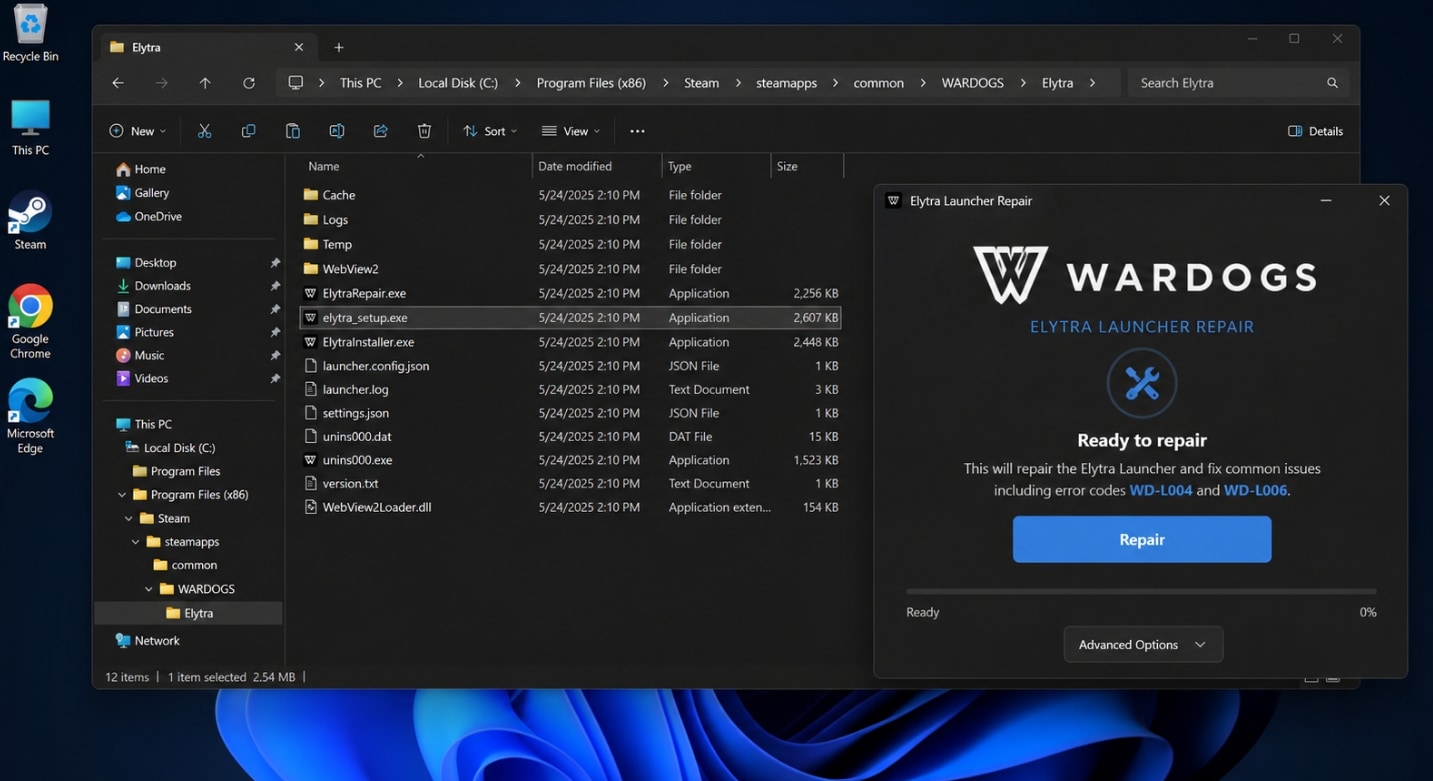The width and height of the screenshot is (1433, 781).
Task: Toggle the Details pane button
Action: pos(1315,131)
